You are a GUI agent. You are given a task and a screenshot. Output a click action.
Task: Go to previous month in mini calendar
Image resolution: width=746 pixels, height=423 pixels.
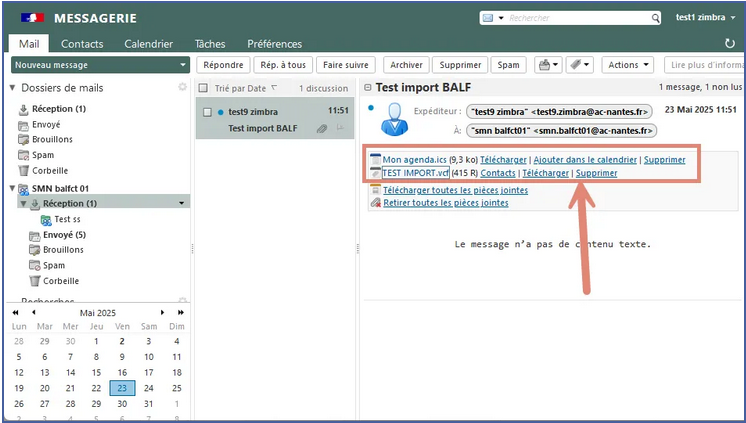31,311
